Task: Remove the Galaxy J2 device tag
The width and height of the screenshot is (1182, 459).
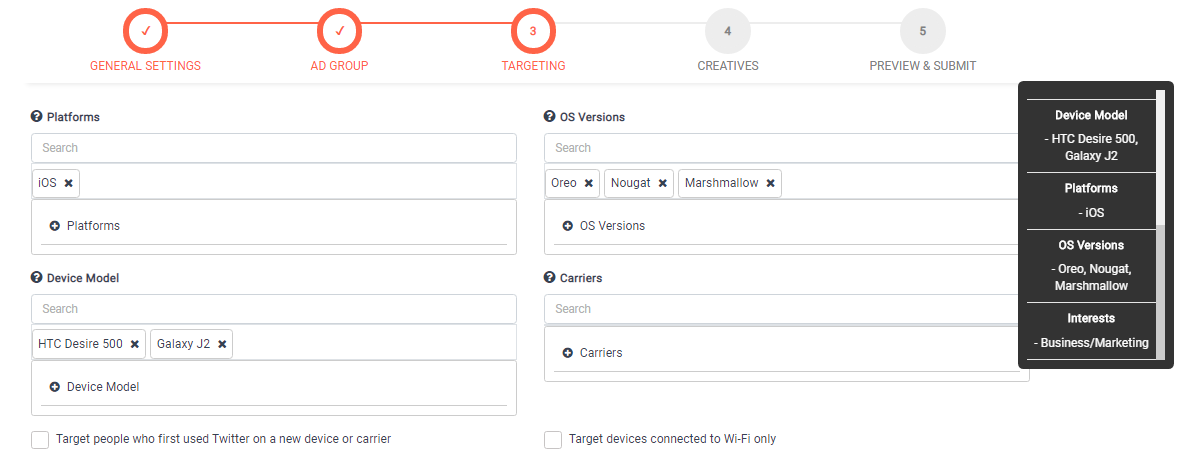Action: tap(222, 344)
